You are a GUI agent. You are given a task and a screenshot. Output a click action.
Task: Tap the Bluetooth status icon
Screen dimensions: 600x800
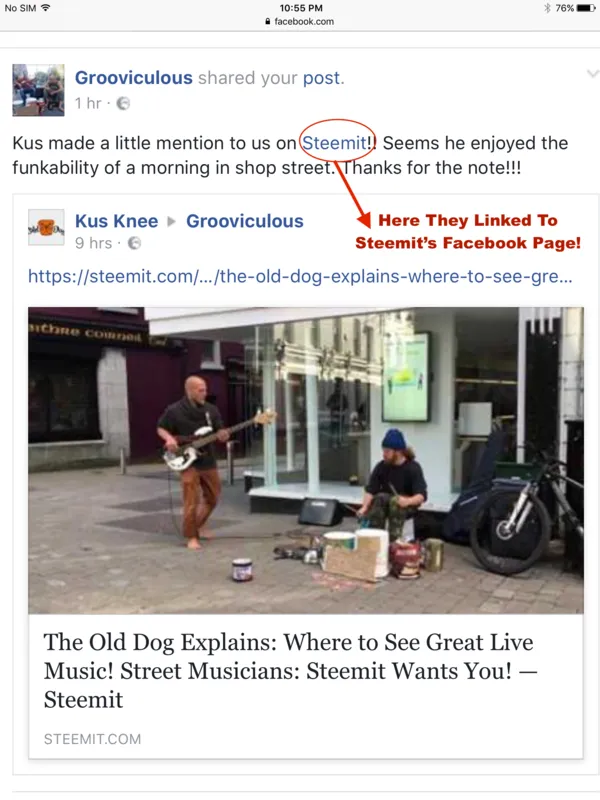[547, 8]
